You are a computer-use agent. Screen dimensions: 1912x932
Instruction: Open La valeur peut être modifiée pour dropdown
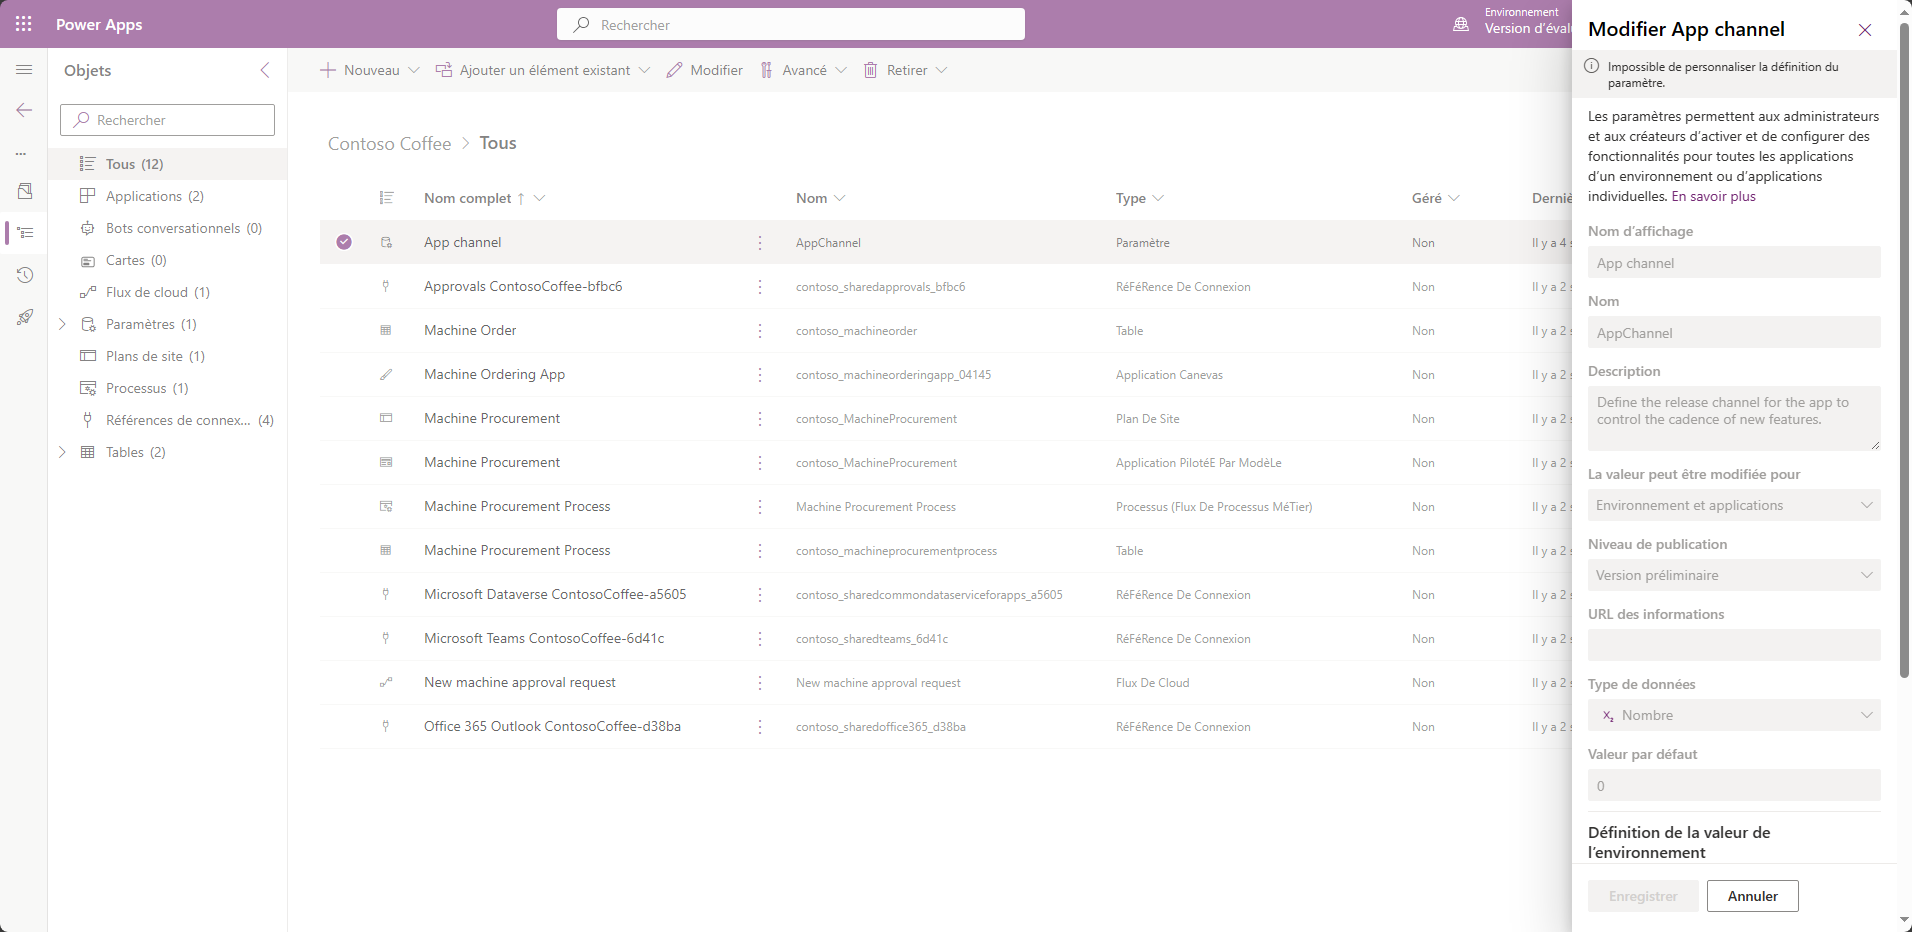pos(1734,505)
